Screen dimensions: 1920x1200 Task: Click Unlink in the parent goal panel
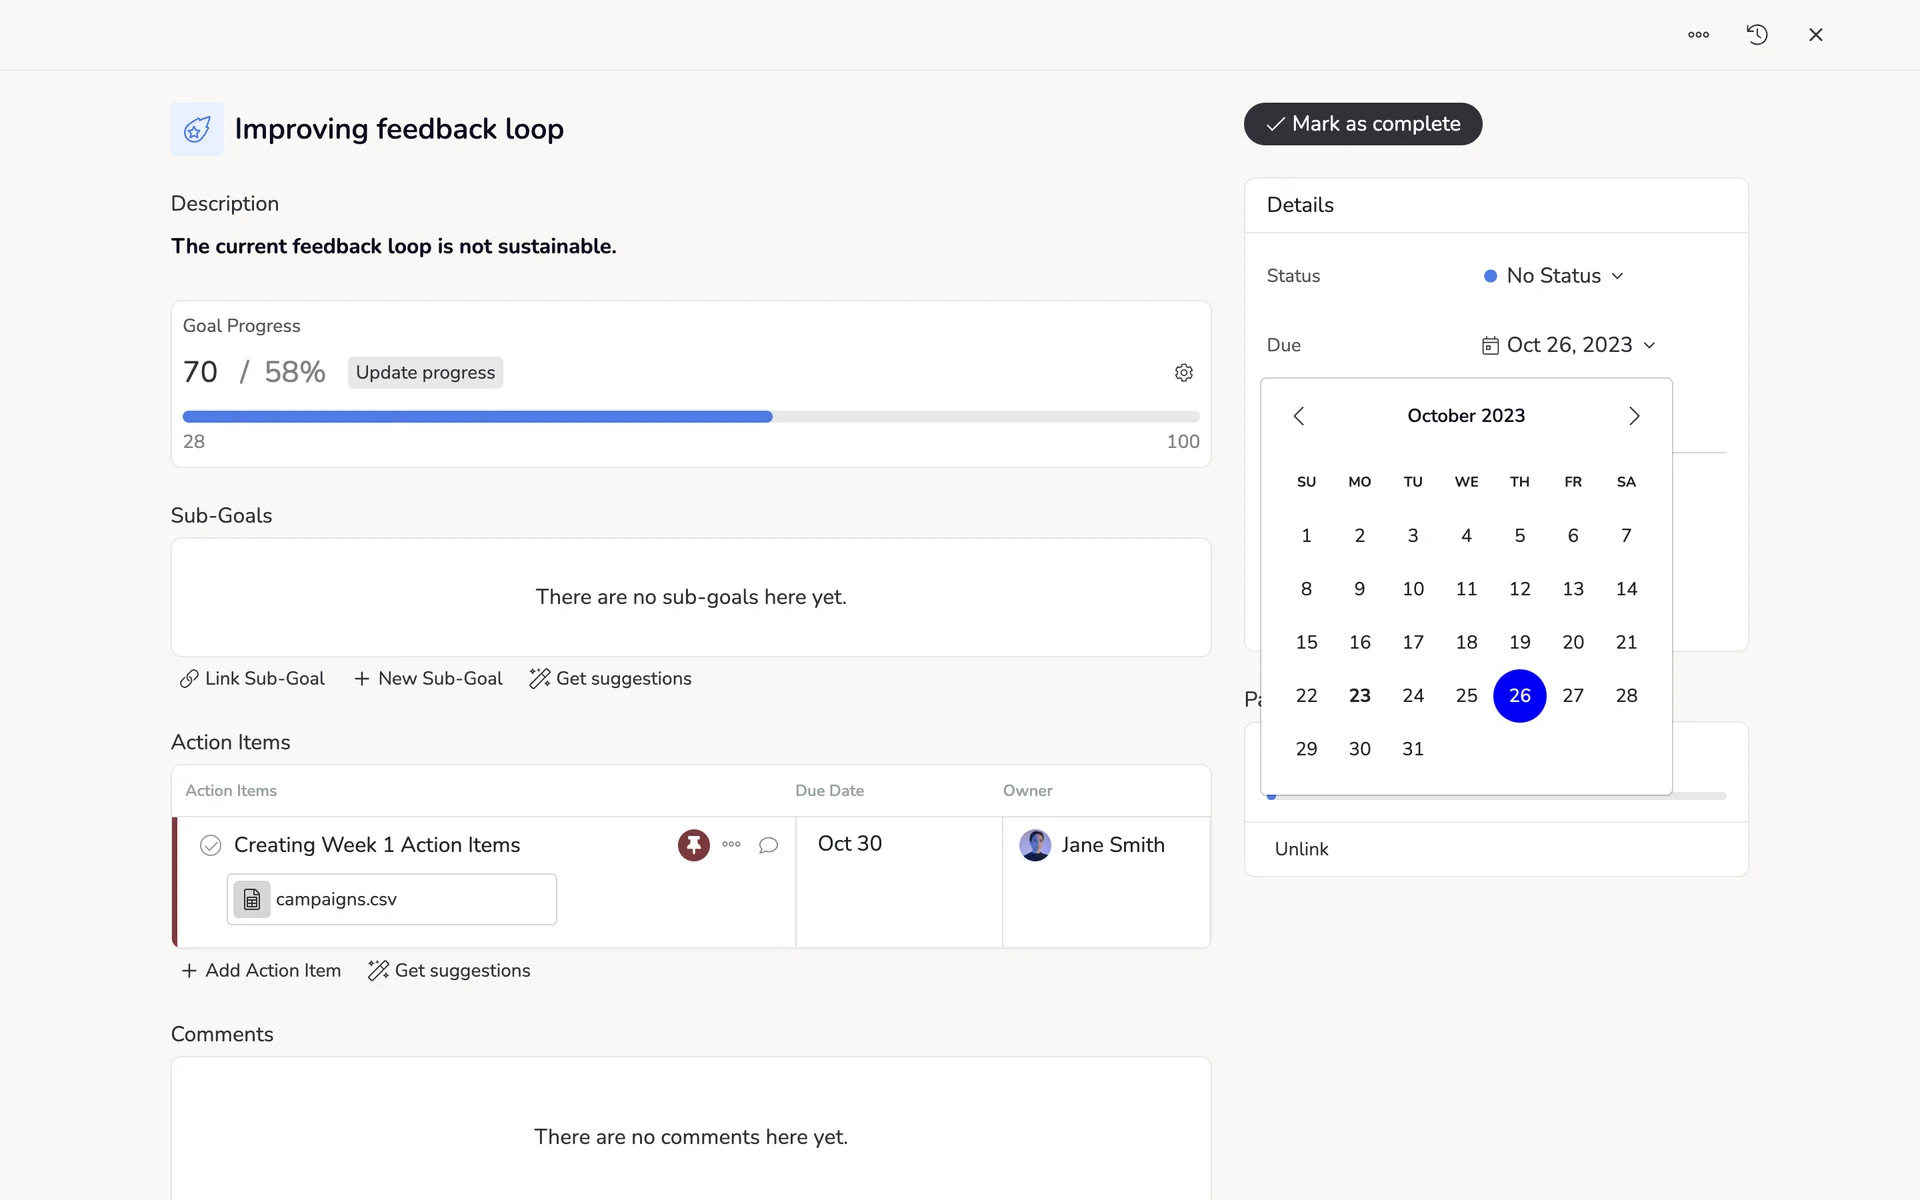1301,849
